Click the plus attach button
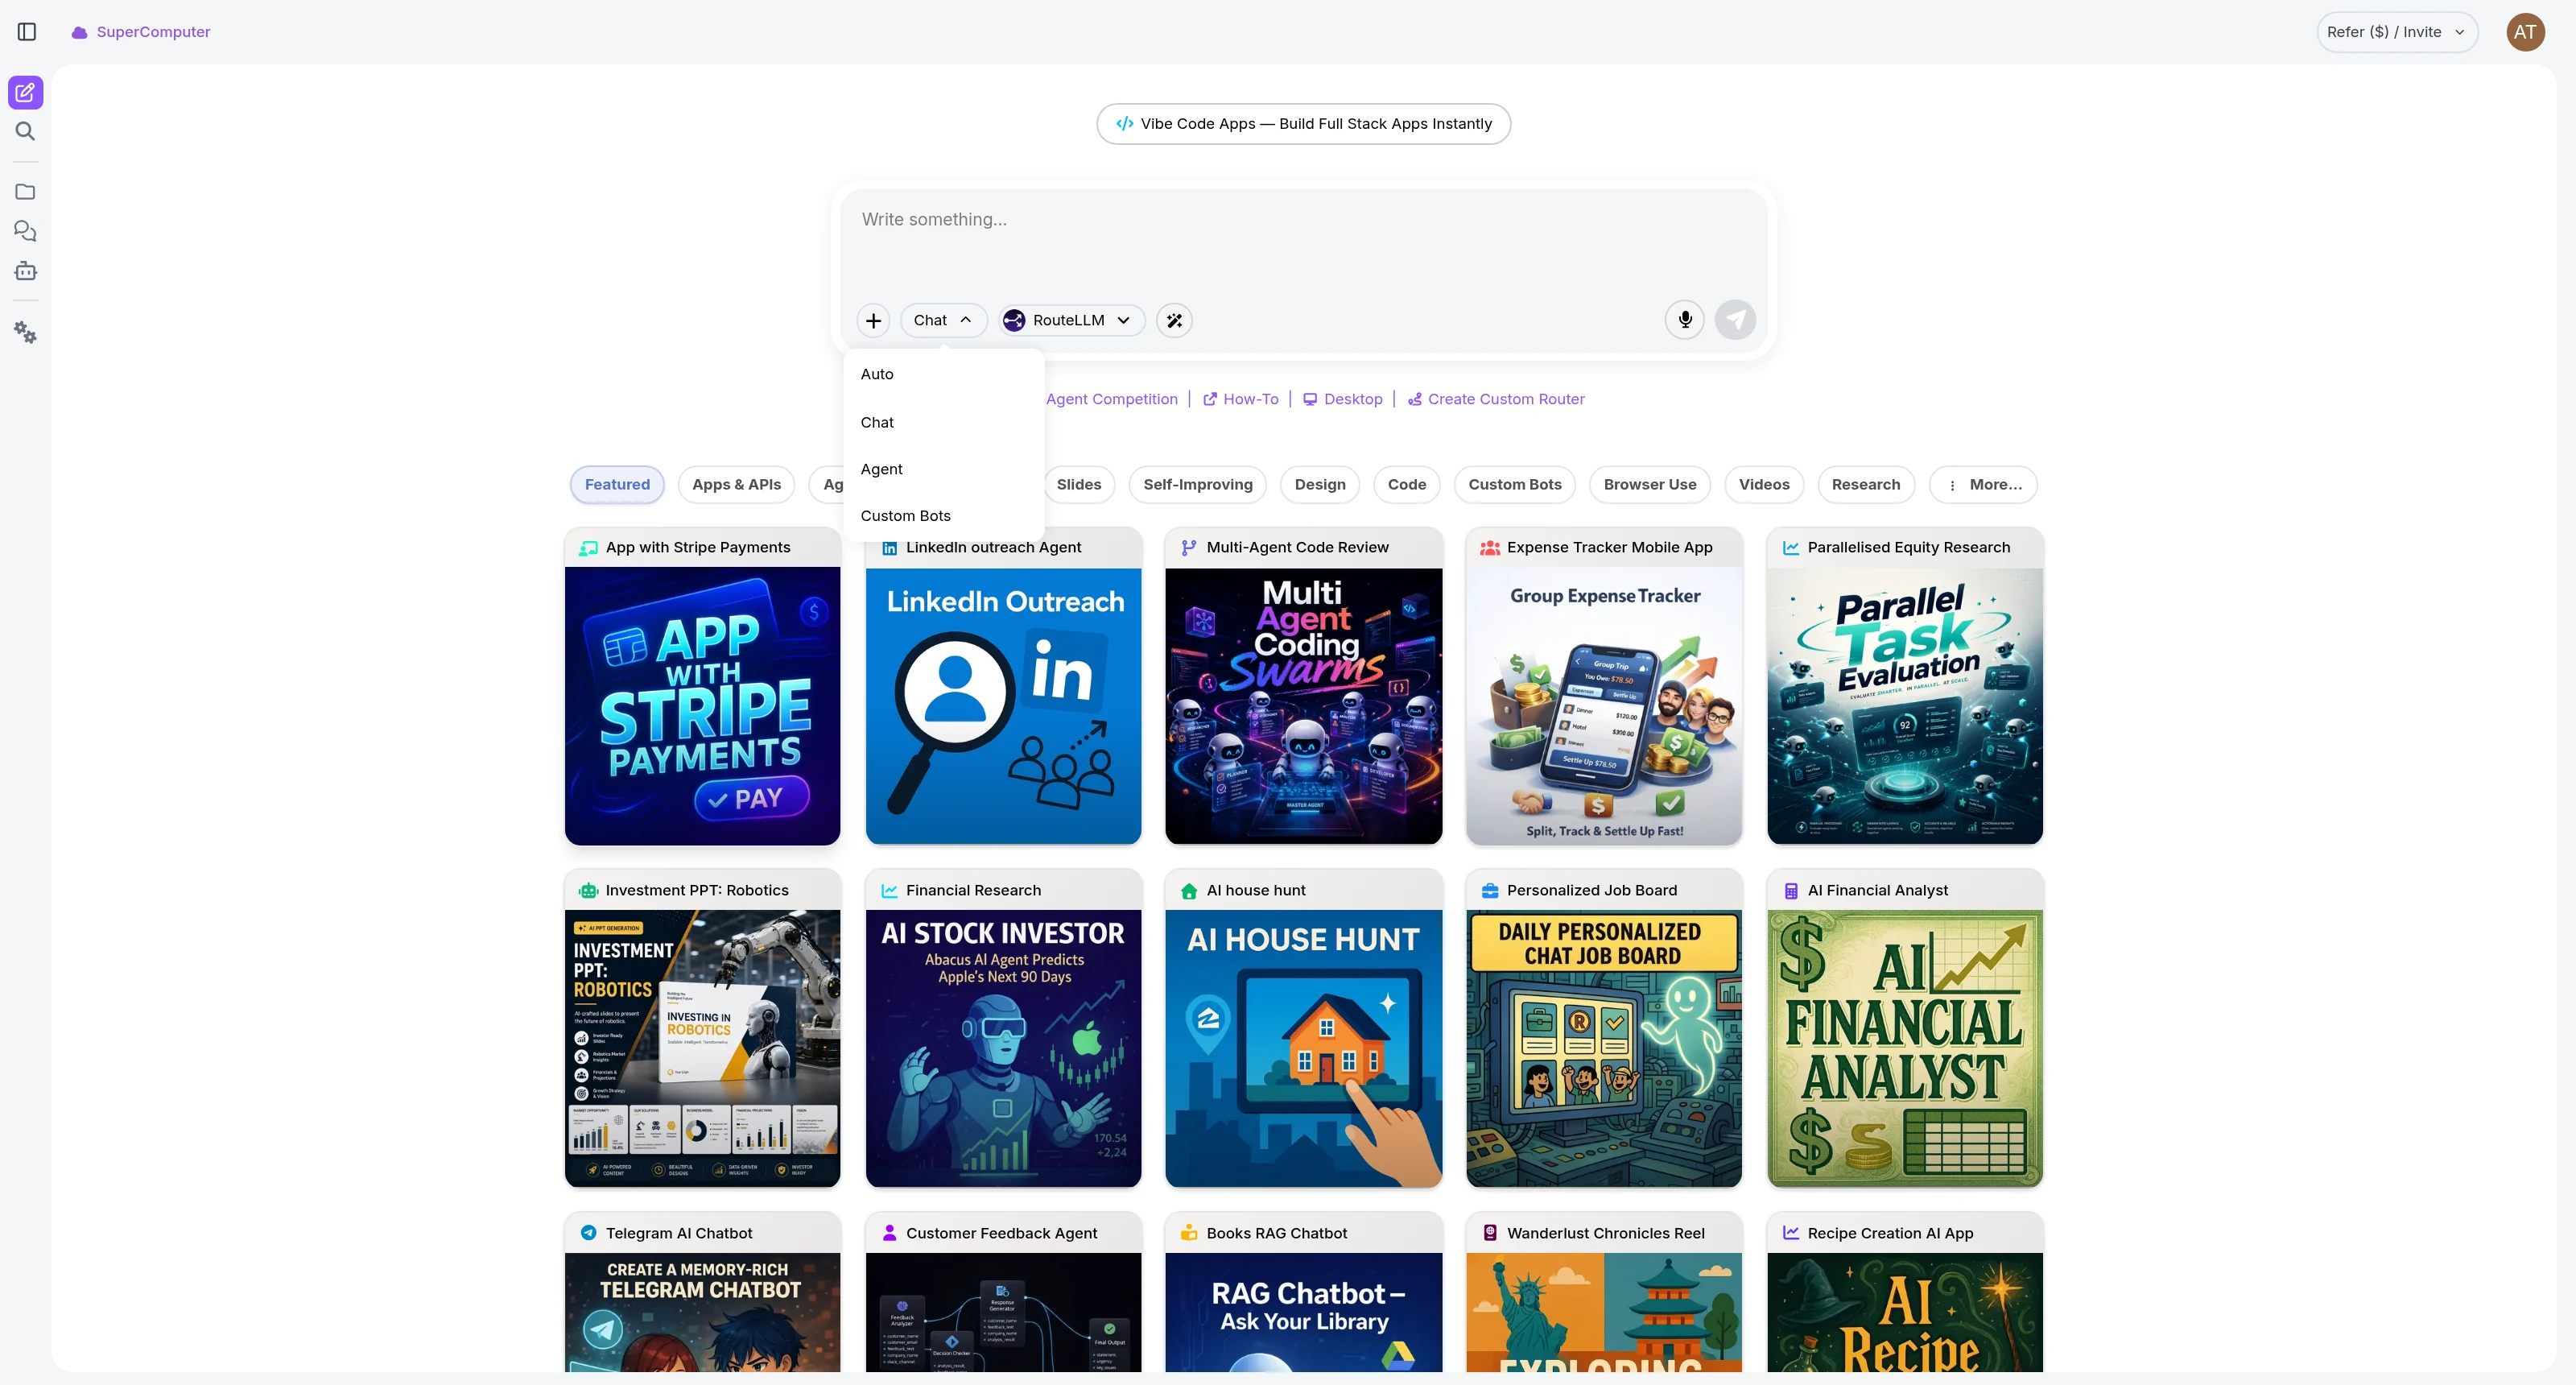 point(873,320)
